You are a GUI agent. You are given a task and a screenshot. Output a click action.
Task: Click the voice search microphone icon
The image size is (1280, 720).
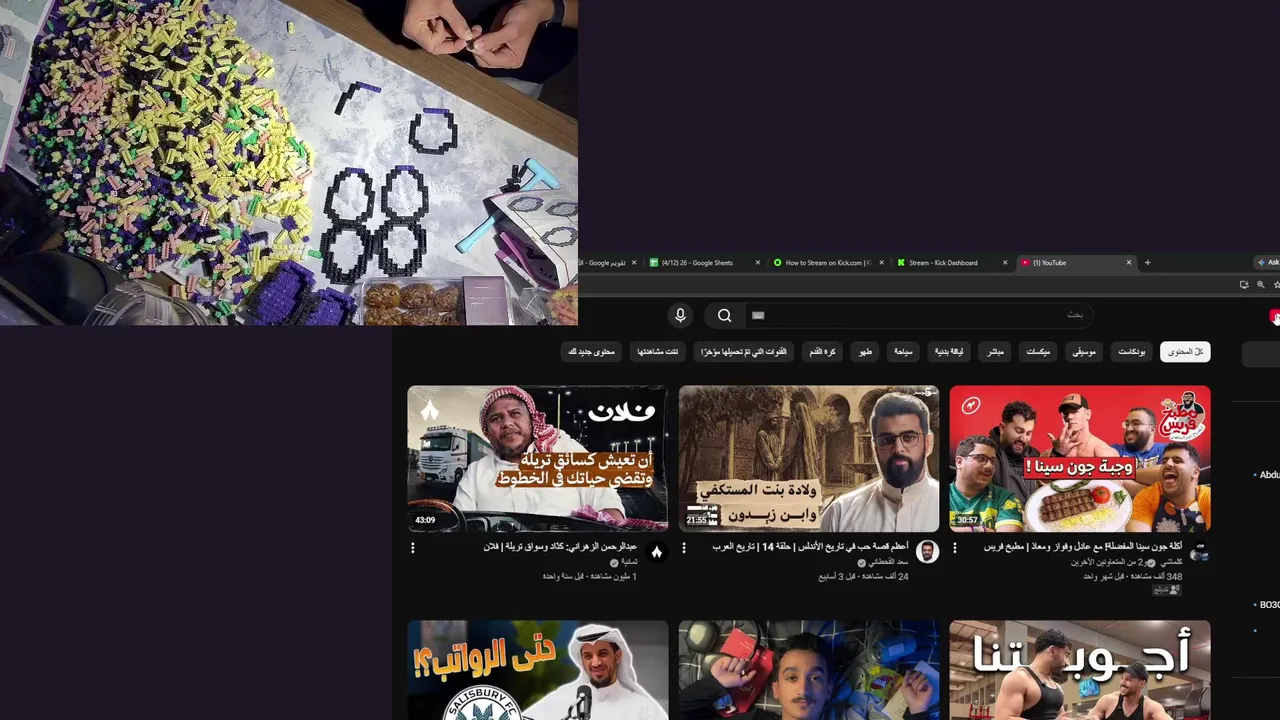(680, 315)
